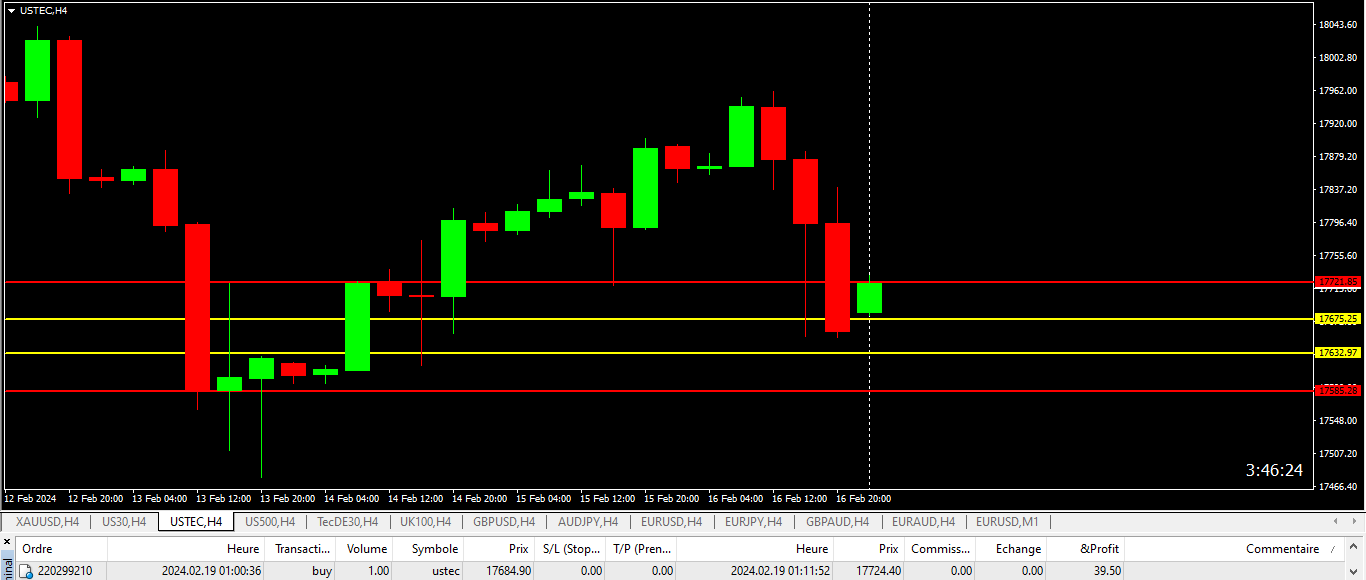This screenshot has width=1366, height=580.
Task: Click close time 2024.02.19 01:11:52
Action: [x=780, y=571]
